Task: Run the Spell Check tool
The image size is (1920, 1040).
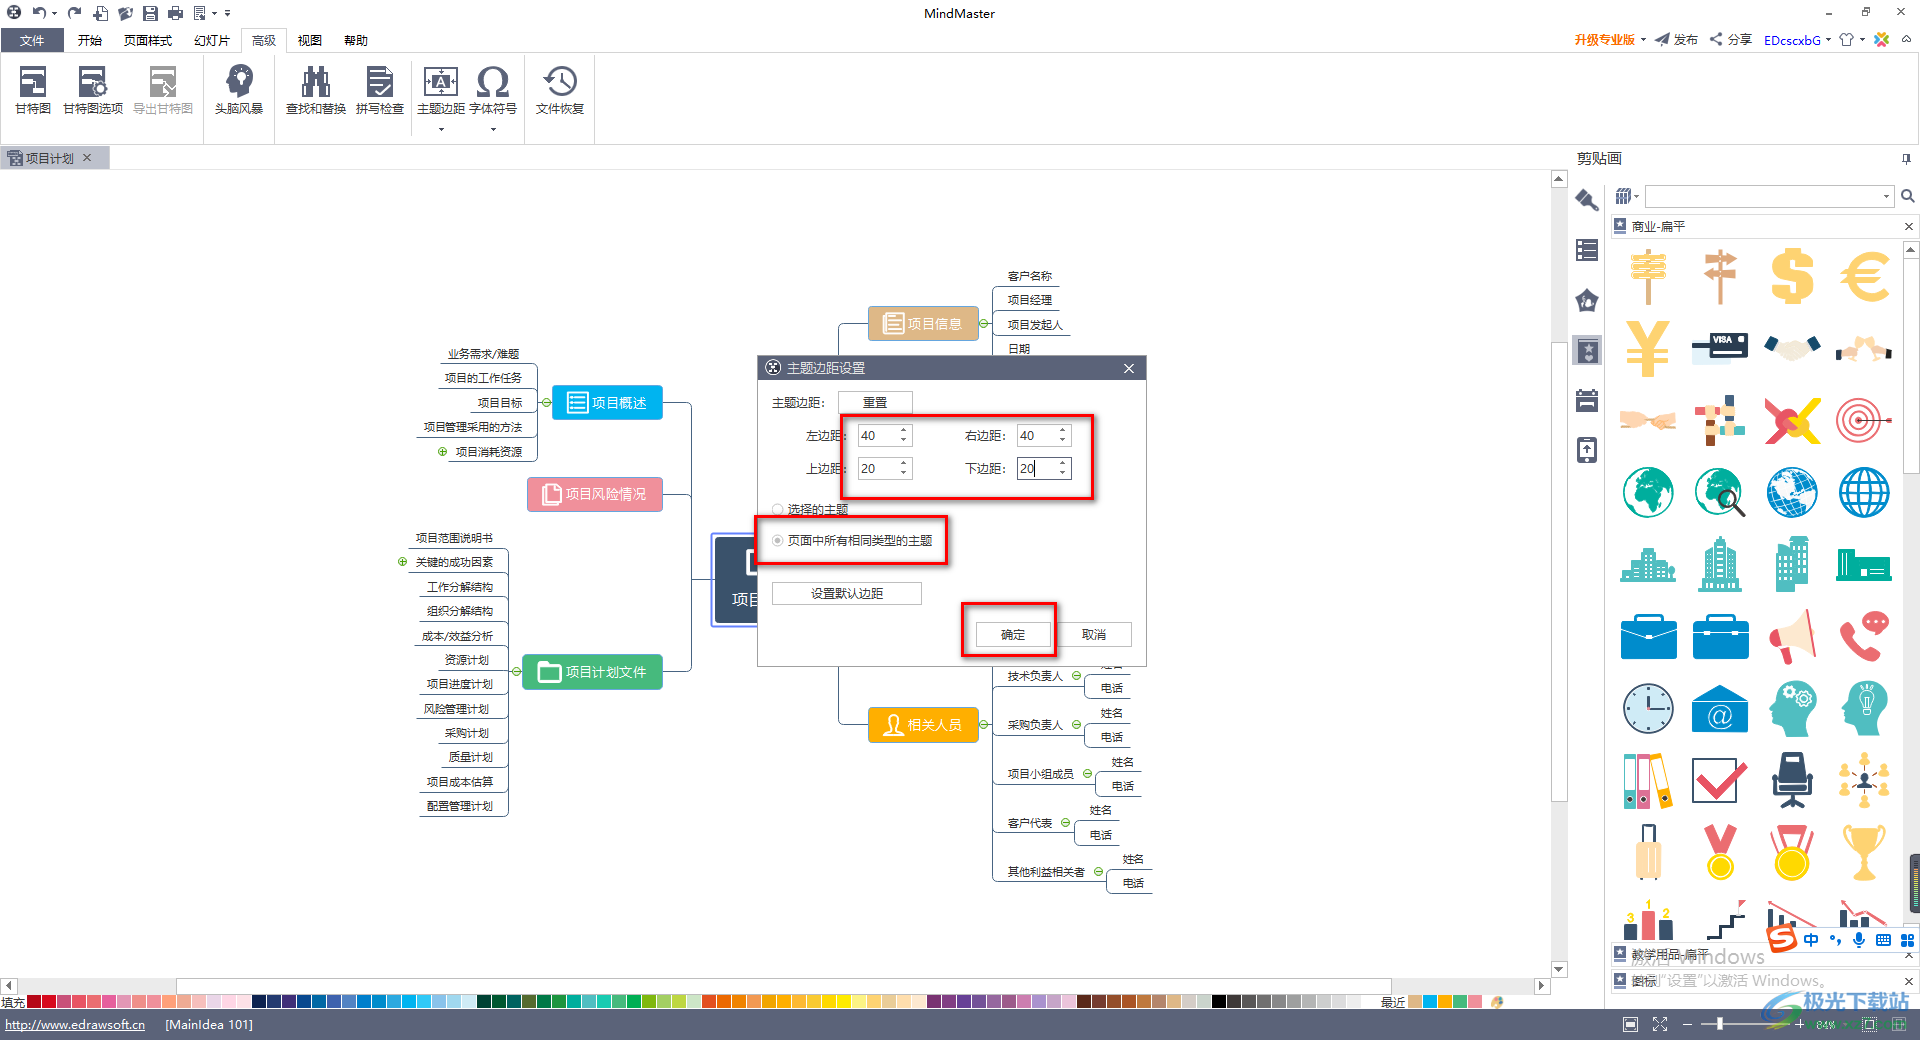Action: (380, 91)
